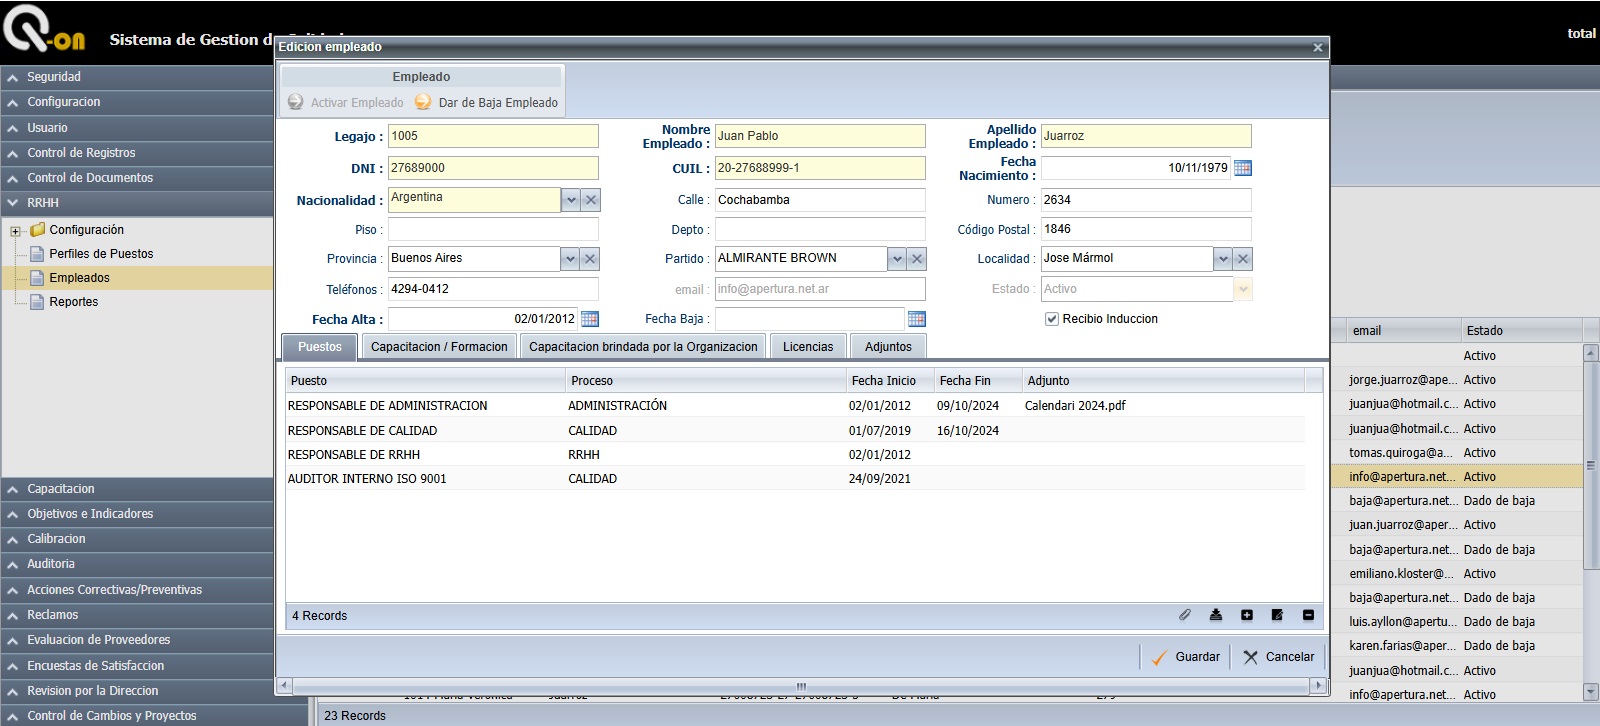Click the Código Postal input field
Viewport: 1600px width, 726px height.
pyautogui.click(x=1146, y=229)
